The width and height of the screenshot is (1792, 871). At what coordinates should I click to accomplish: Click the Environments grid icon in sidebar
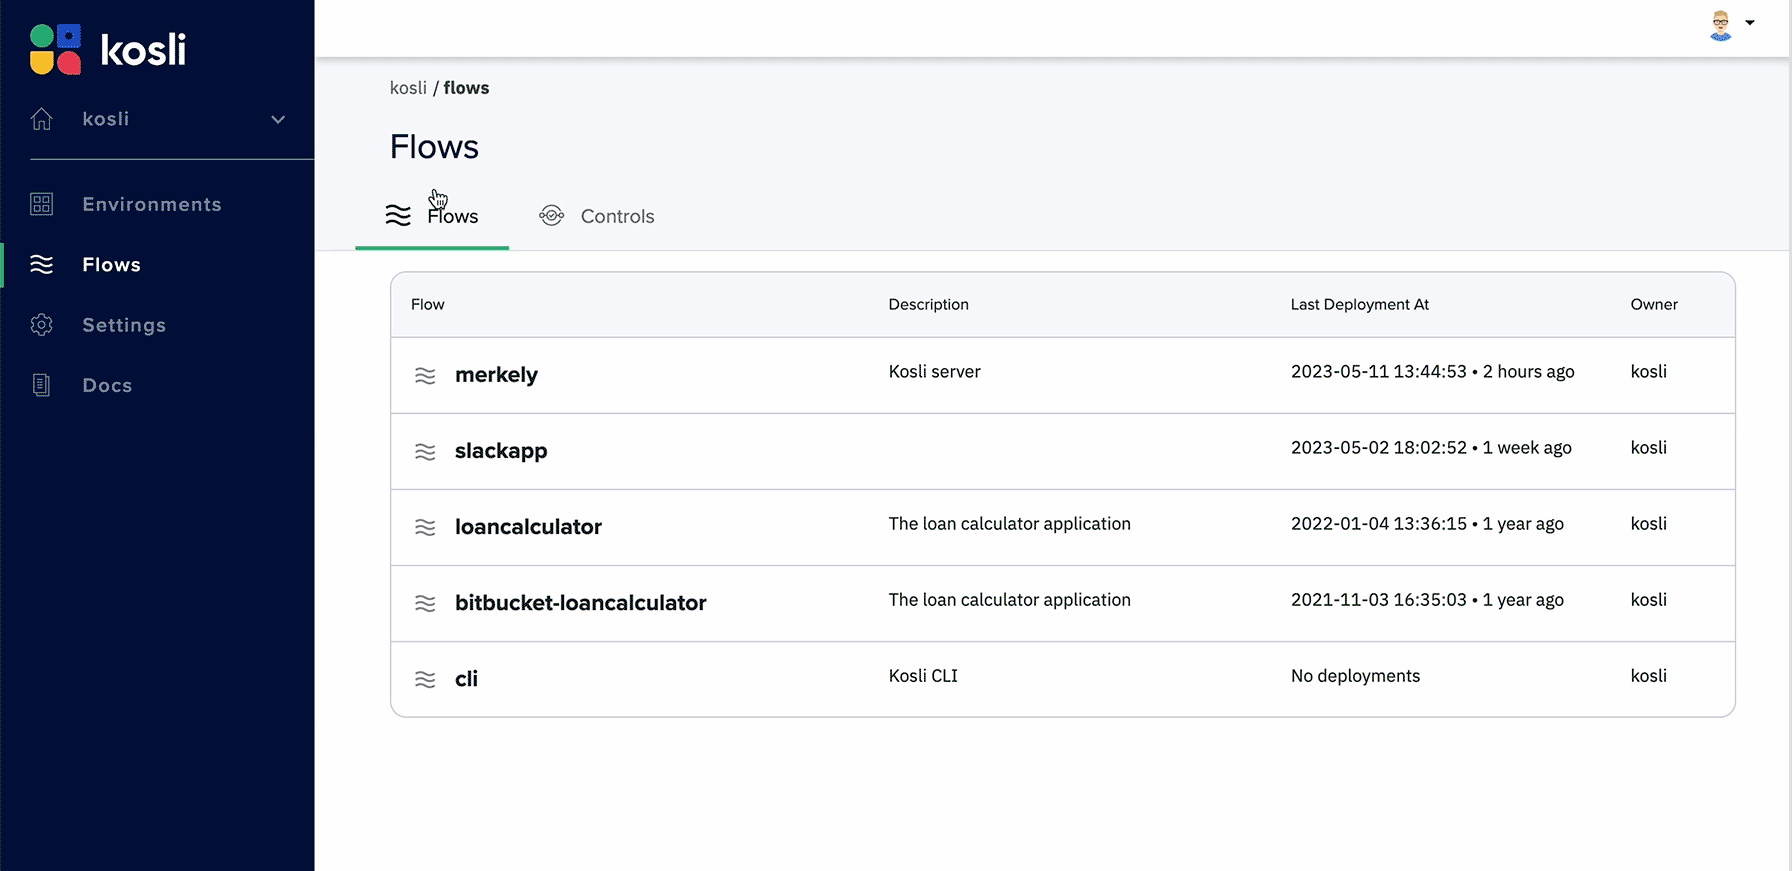click(x=41, y=204)
